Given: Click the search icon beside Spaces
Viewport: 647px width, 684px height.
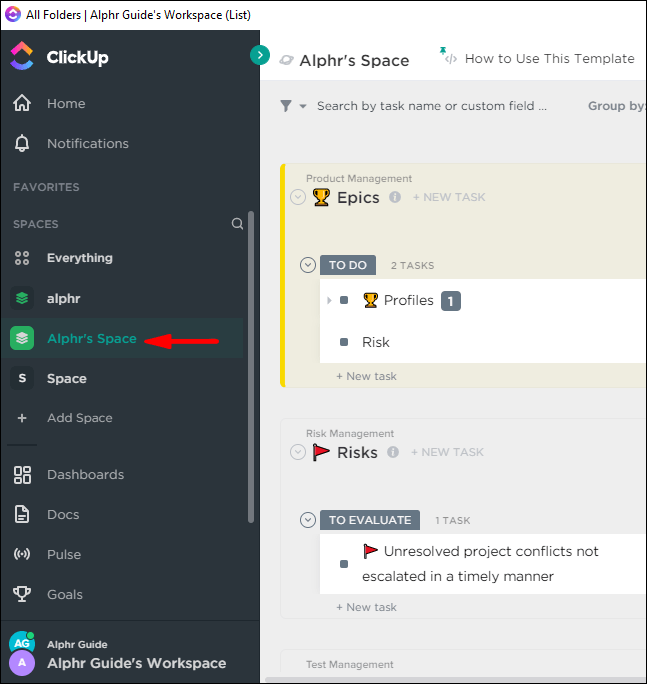Looking at the screenshot, I should [x=237, y=224].
